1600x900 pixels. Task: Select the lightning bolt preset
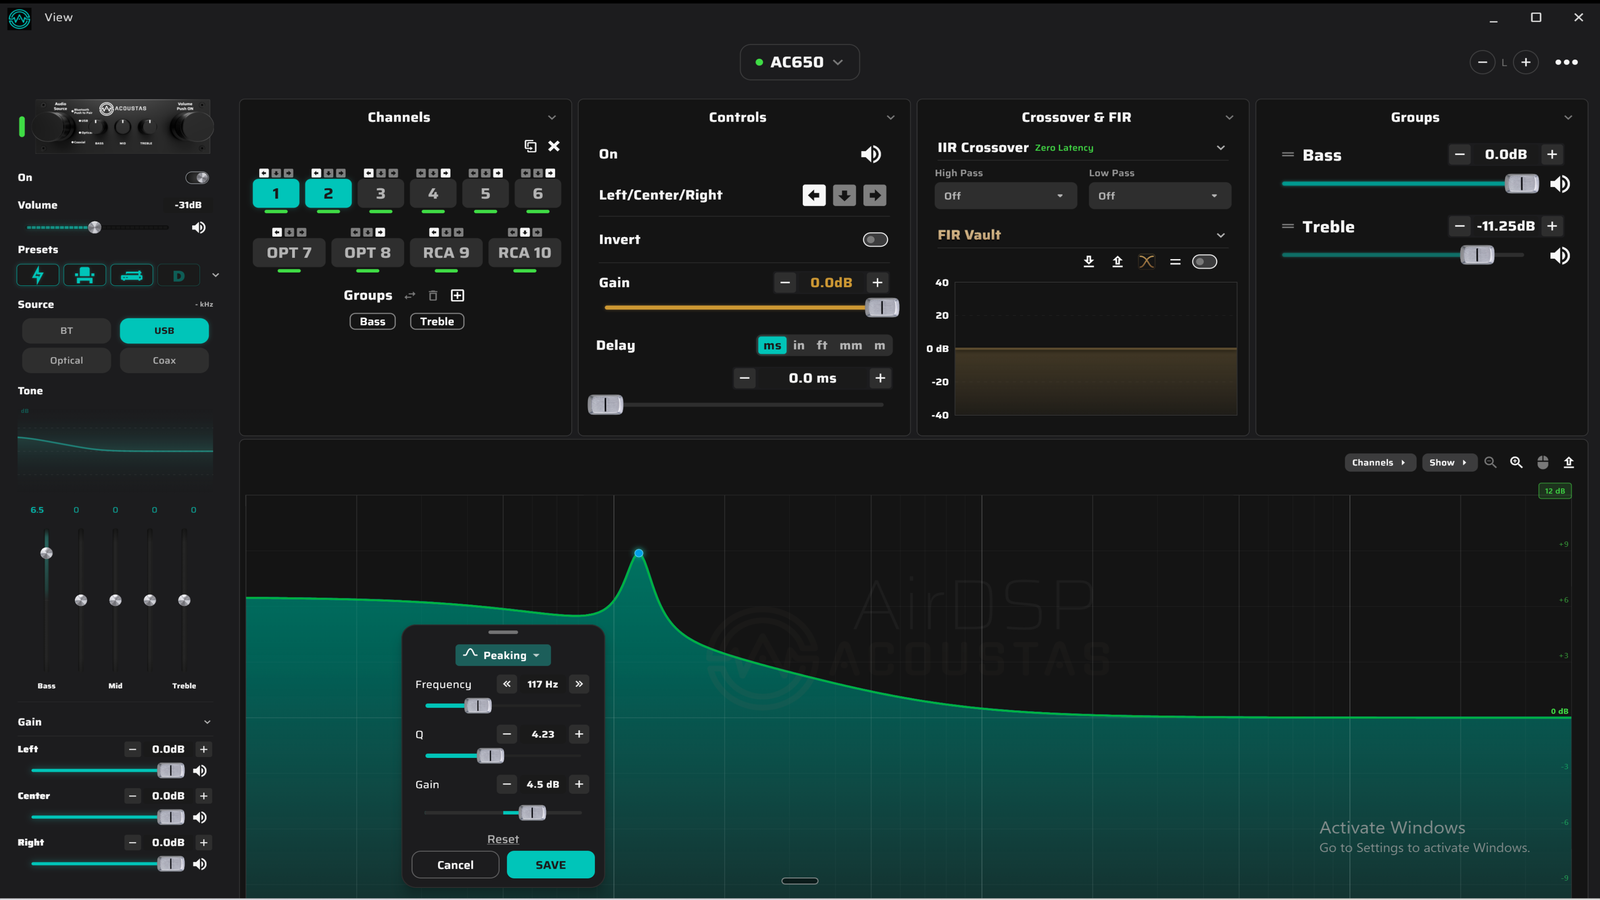[38, 275]
